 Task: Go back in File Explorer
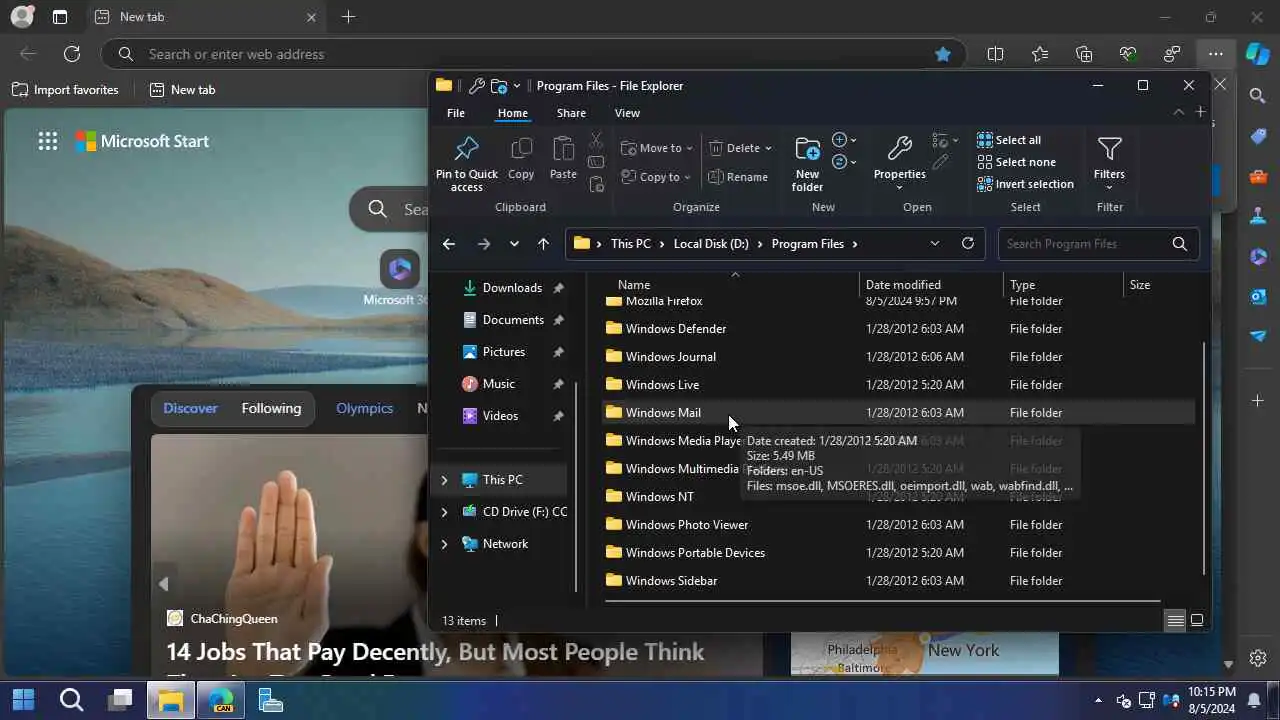[449, 244]
